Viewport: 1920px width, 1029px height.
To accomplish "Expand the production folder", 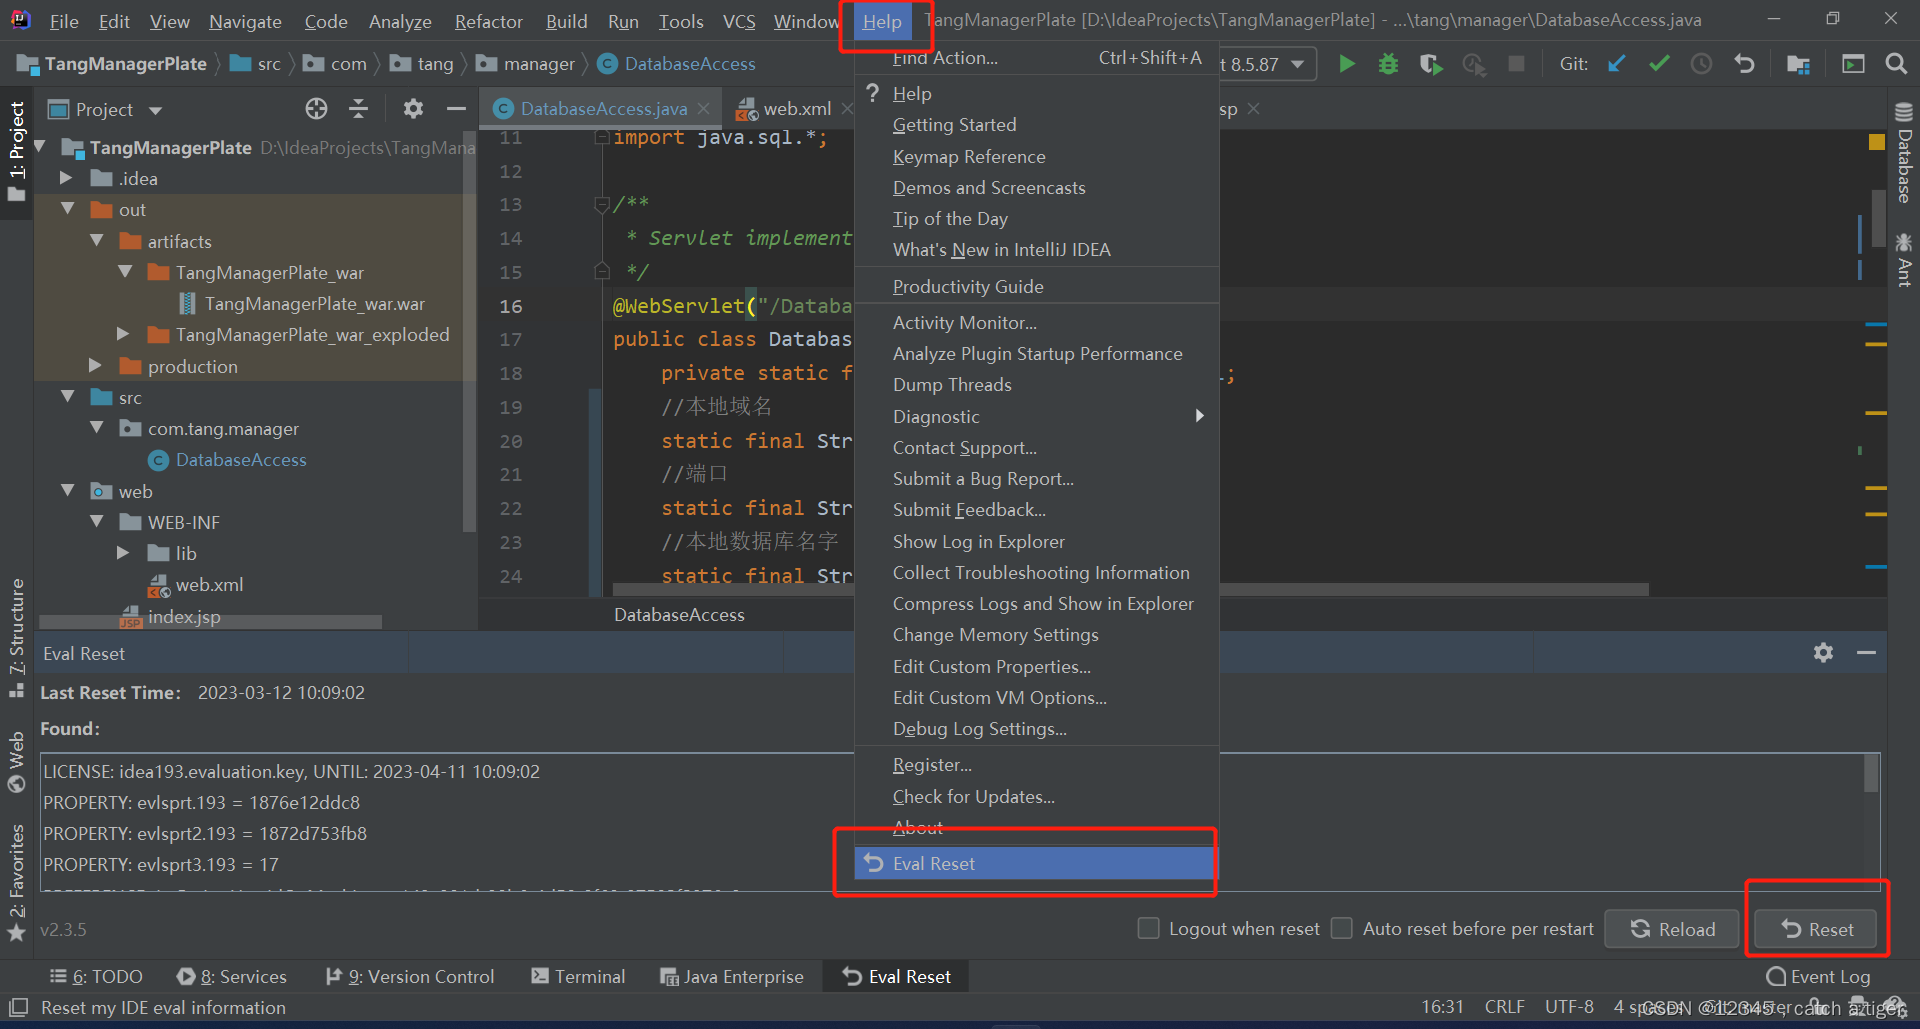I will (95, 366).
